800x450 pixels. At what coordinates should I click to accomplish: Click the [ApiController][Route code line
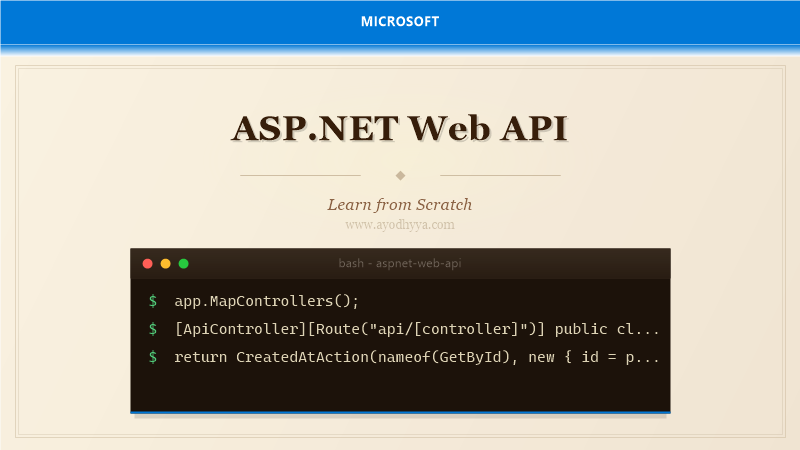point(417,329)
